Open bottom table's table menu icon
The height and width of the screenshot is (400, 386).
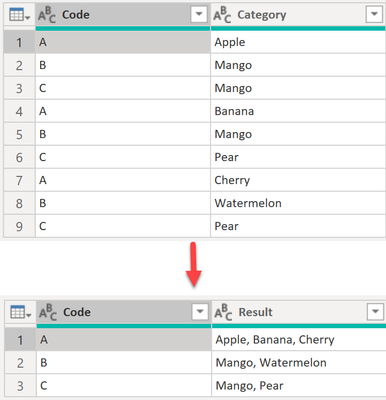coord(20,312)
